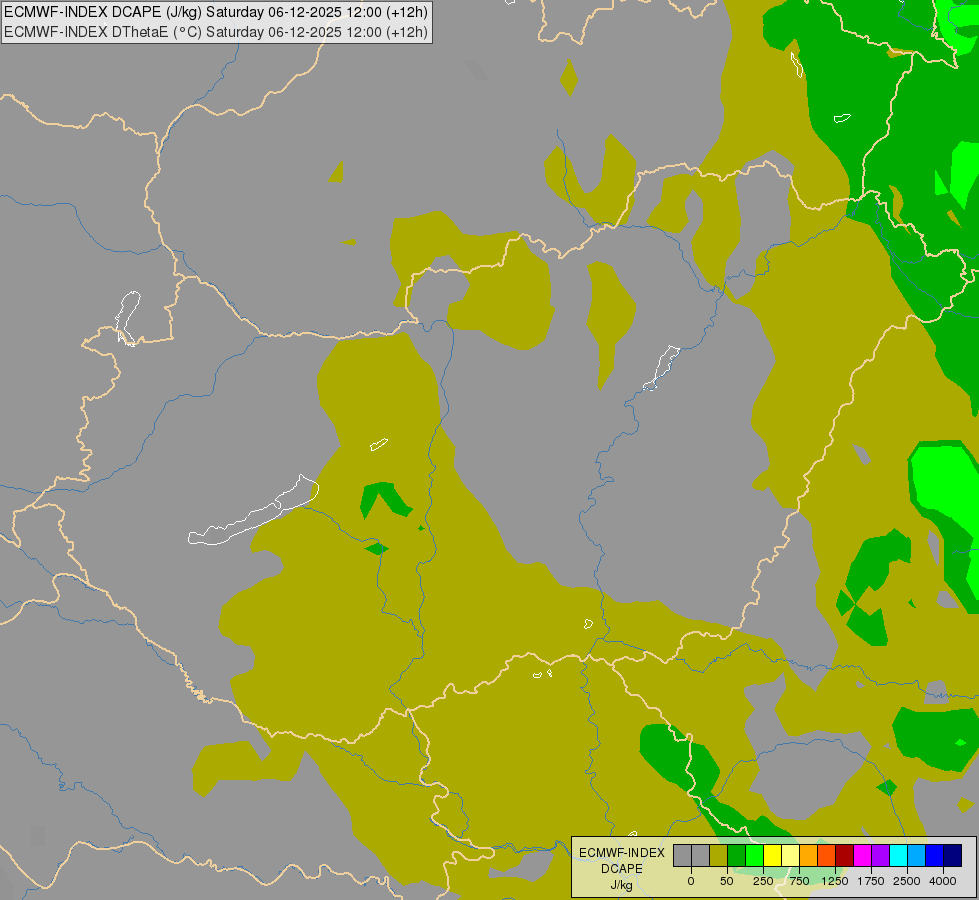Click the '1250' legend scale label

tap(835, 881)
